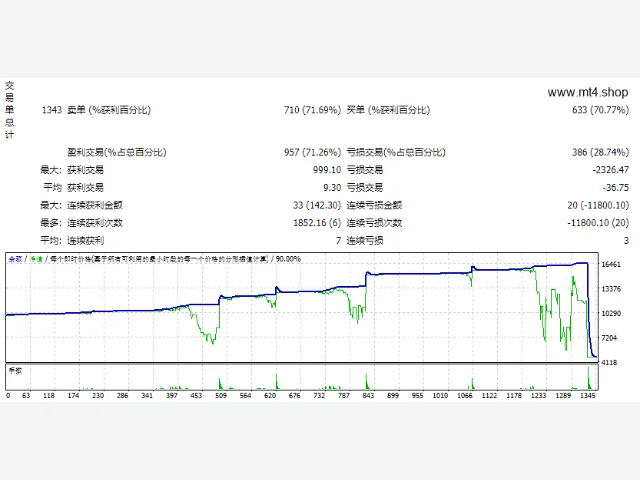640x480 pixels.
Task: Select '获利交易' label in the 平均 row
Action: (85, 188)
